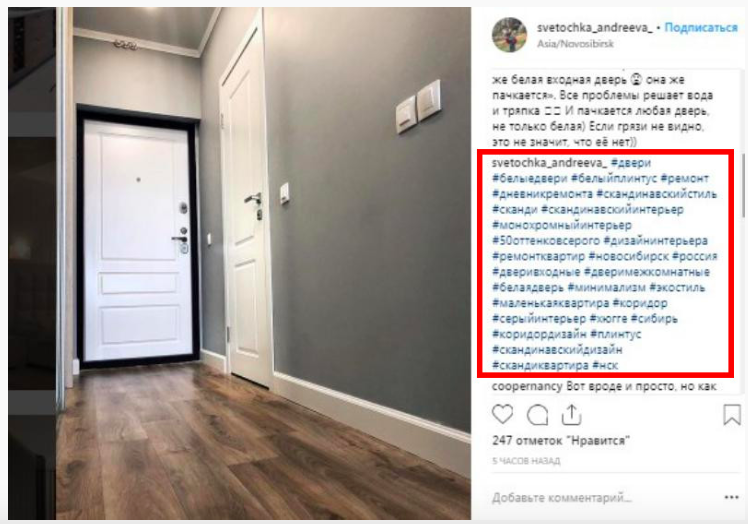Click Подписаться to follow the account

point(701,28)
